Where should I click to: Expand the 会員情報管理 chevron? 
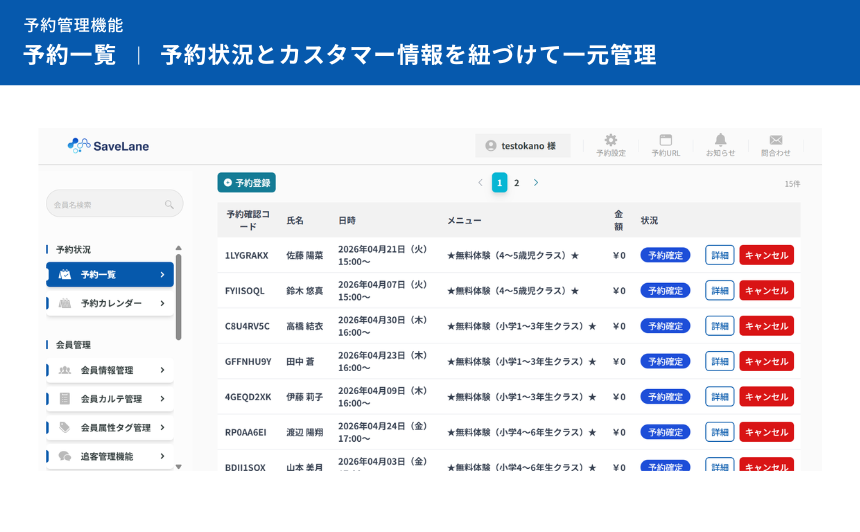pos(162,370)
